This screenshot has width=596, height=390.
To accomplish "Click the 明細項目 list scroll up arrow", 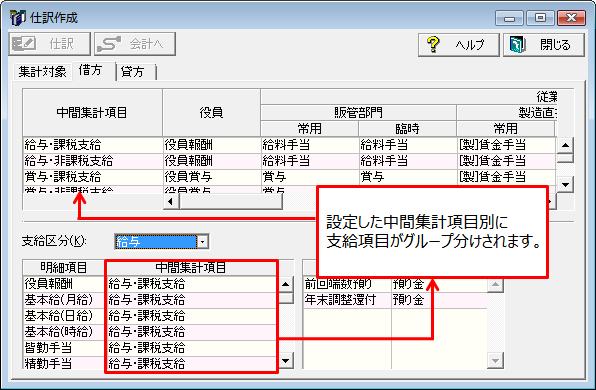I will coord(286,284).
